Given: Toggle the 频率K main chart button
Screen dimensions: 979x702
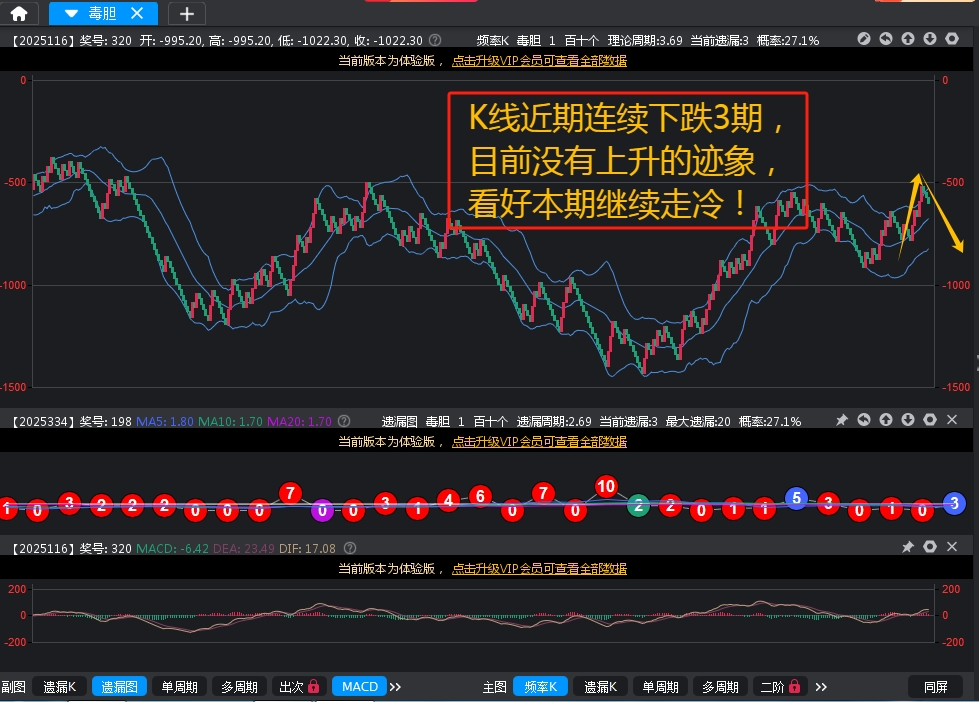Looking at the screenshot, I should pos(540,686).
